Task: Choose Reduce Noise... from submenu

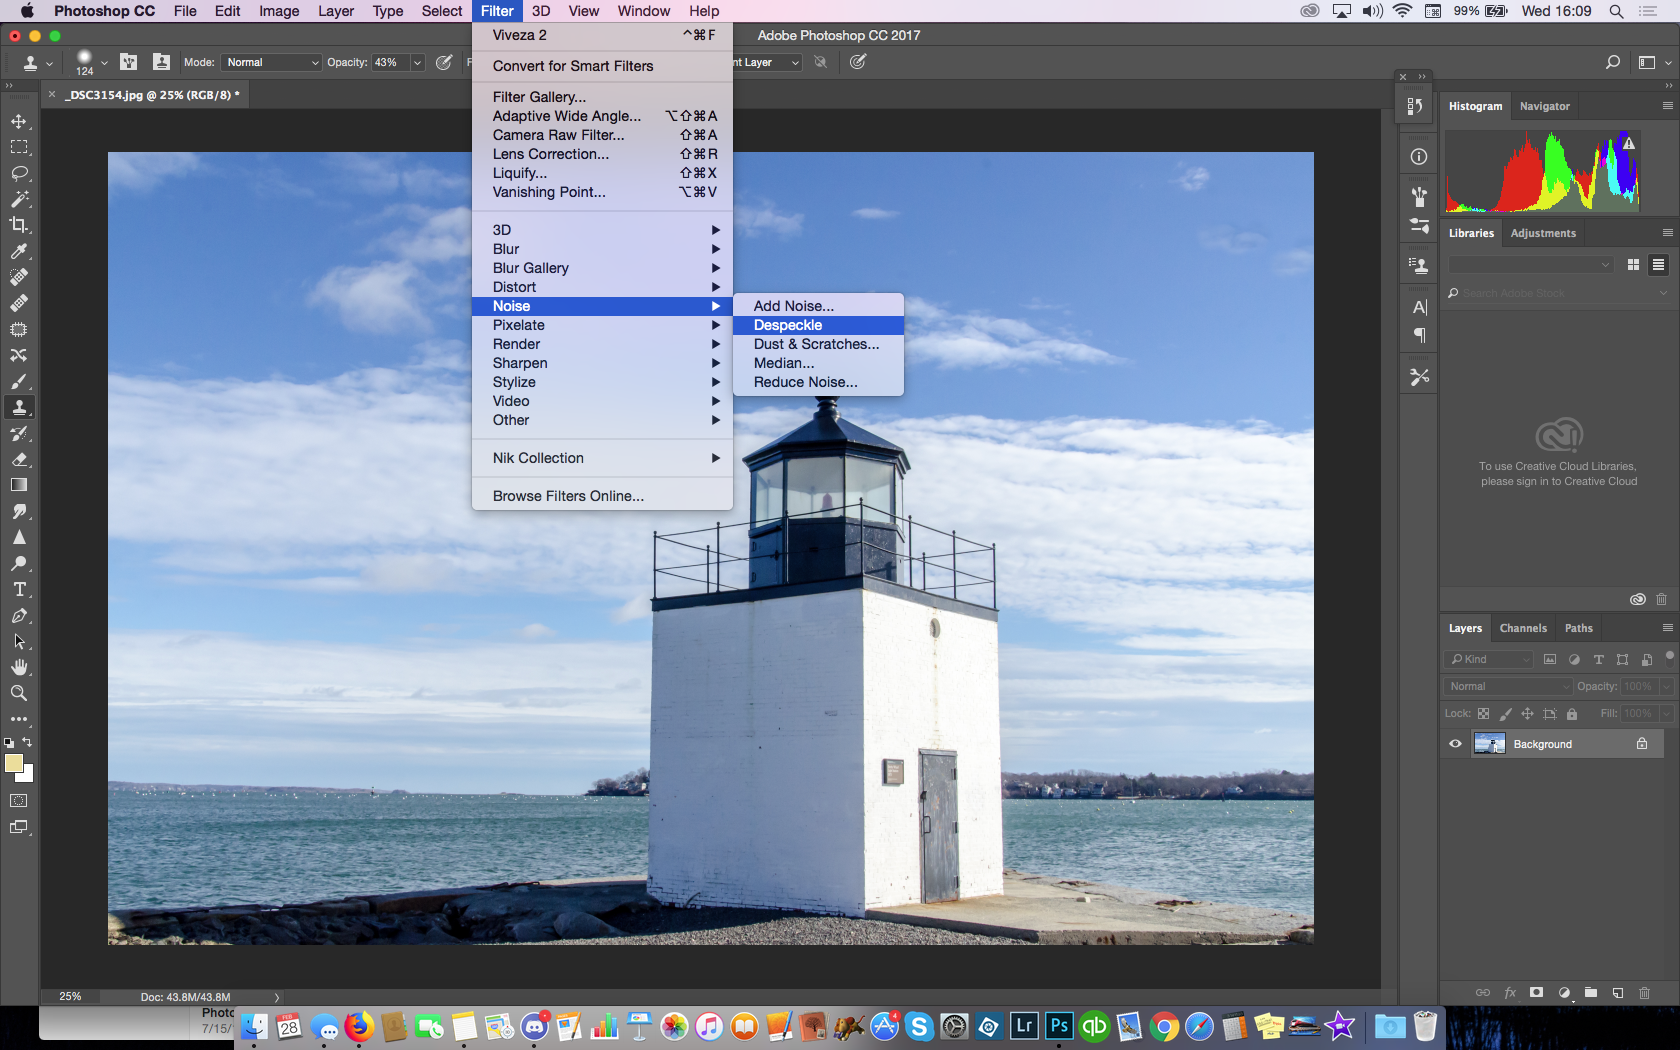Action: 818,382
